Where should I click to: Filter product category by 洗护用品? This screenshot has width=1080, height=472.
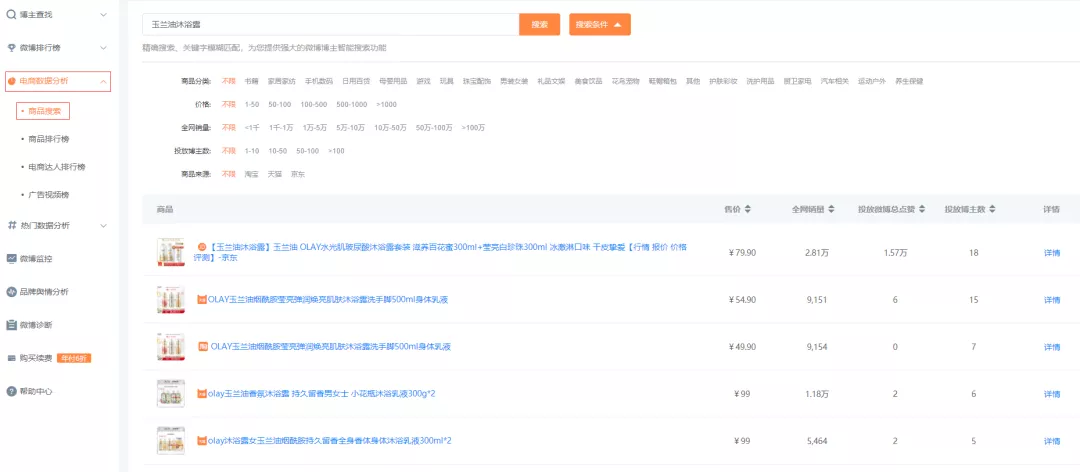coord(760,81)
